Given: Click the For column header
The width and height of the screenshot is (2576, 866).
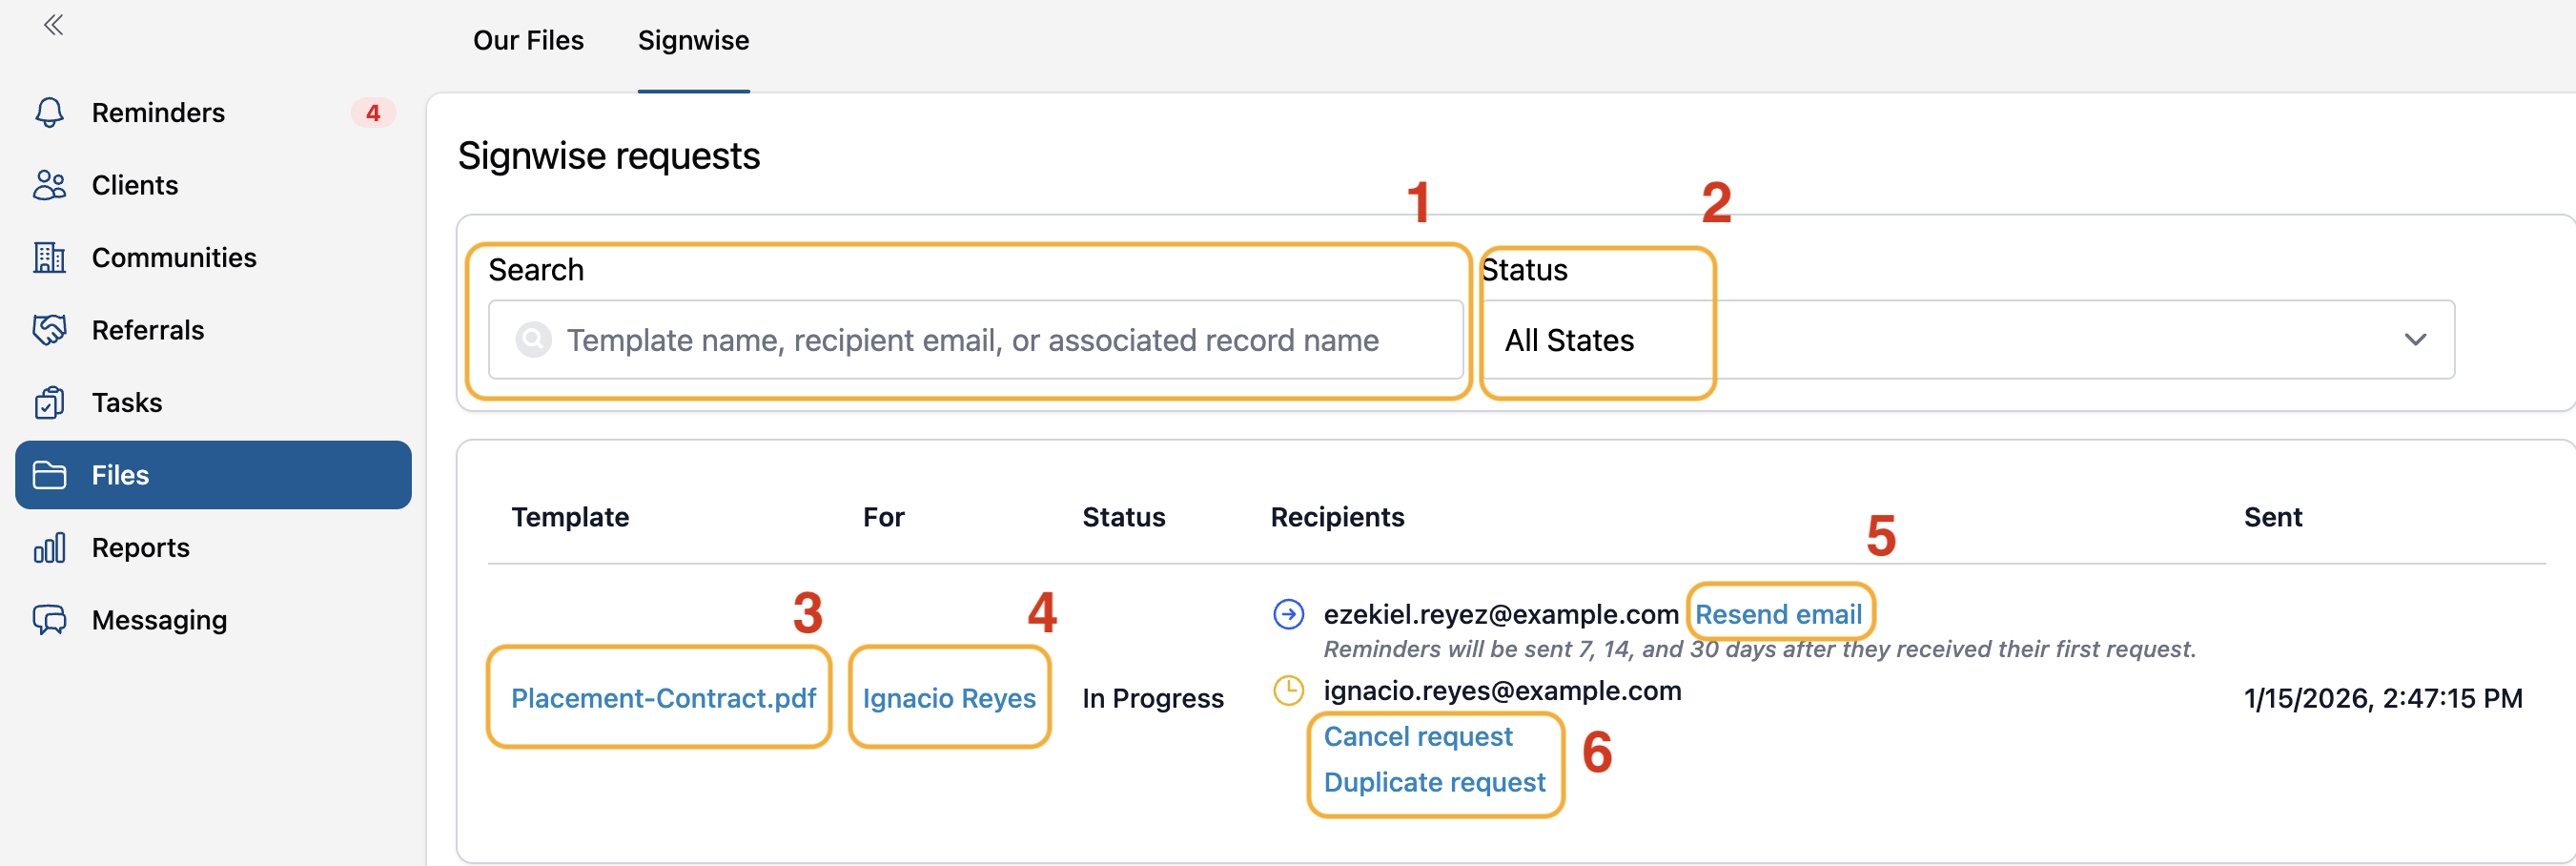Looking at the screenshot, I should [883, 517].
